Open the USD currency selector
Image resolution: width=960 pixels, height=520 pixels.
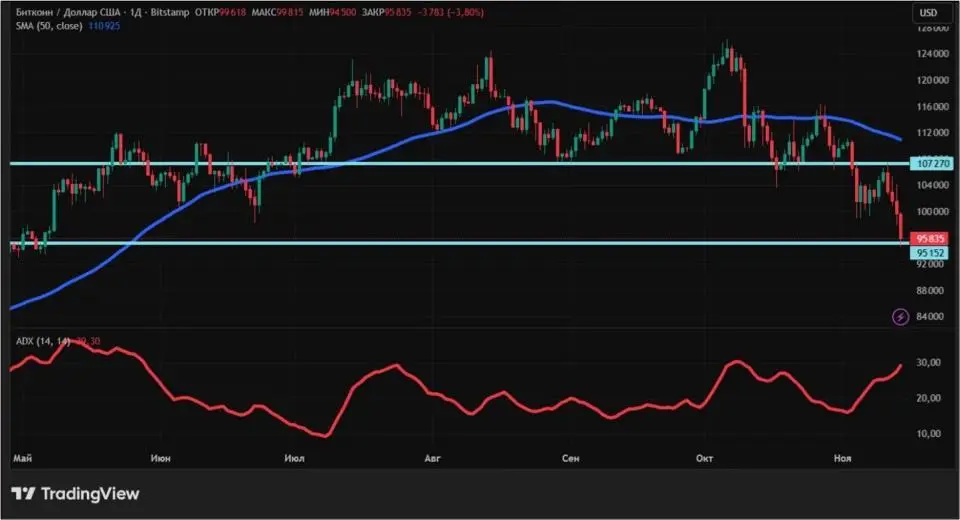point(927,13)
